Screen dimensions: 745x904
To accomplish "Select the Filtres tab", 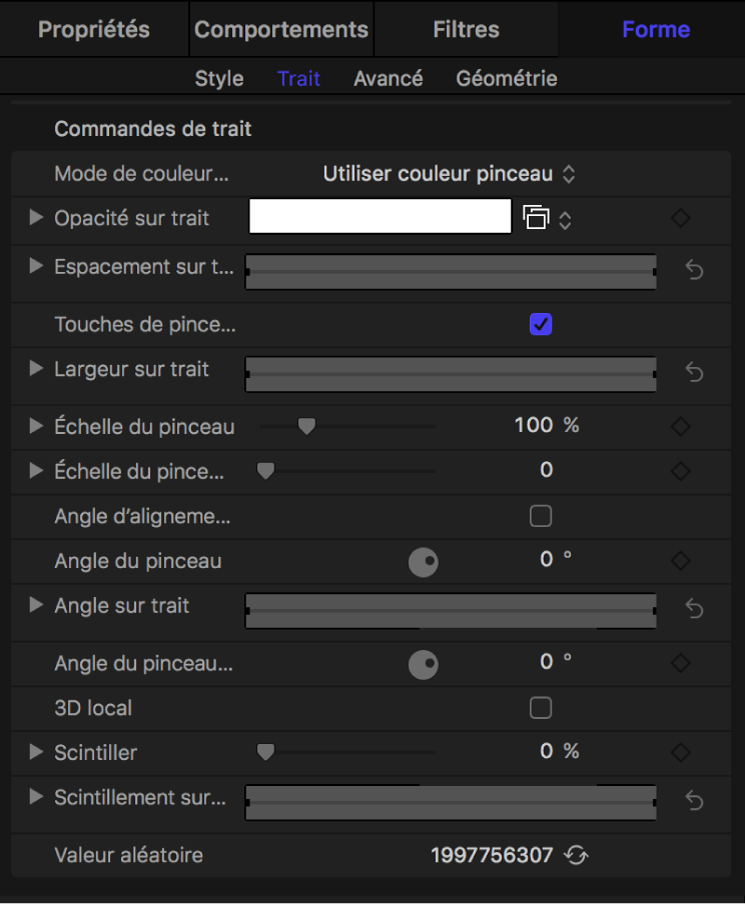I will click(x=466, y=29).
